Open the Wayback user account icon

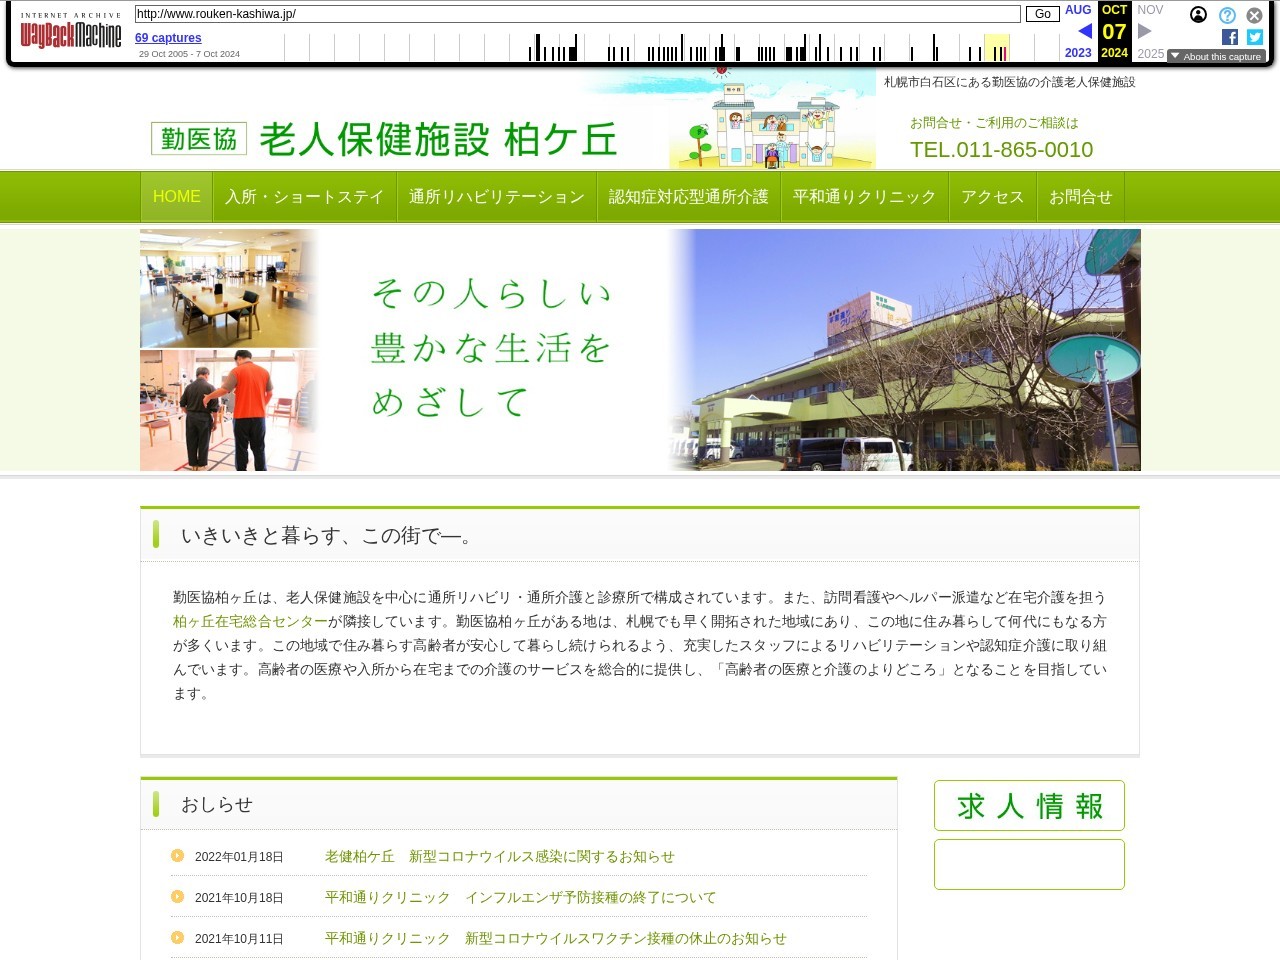click(x=1198, y=15)
